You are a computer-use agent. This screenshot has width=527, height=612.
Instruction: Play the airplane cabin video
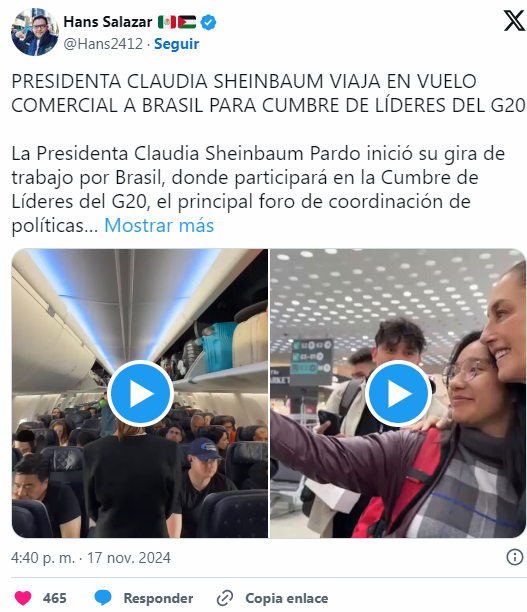coord(141,393)
